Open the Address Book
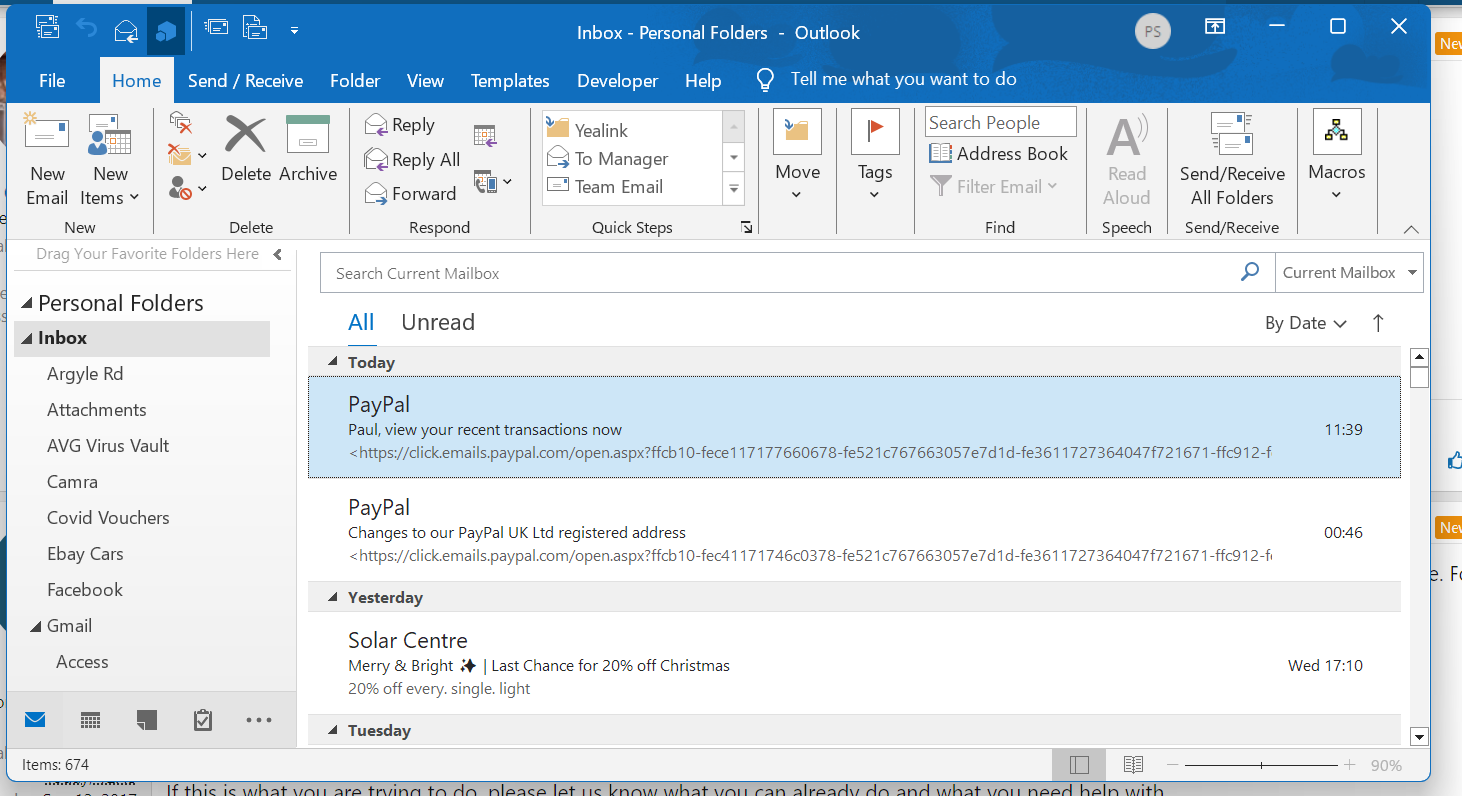This screenshot has width=1462, height=796. pos(999,154)
